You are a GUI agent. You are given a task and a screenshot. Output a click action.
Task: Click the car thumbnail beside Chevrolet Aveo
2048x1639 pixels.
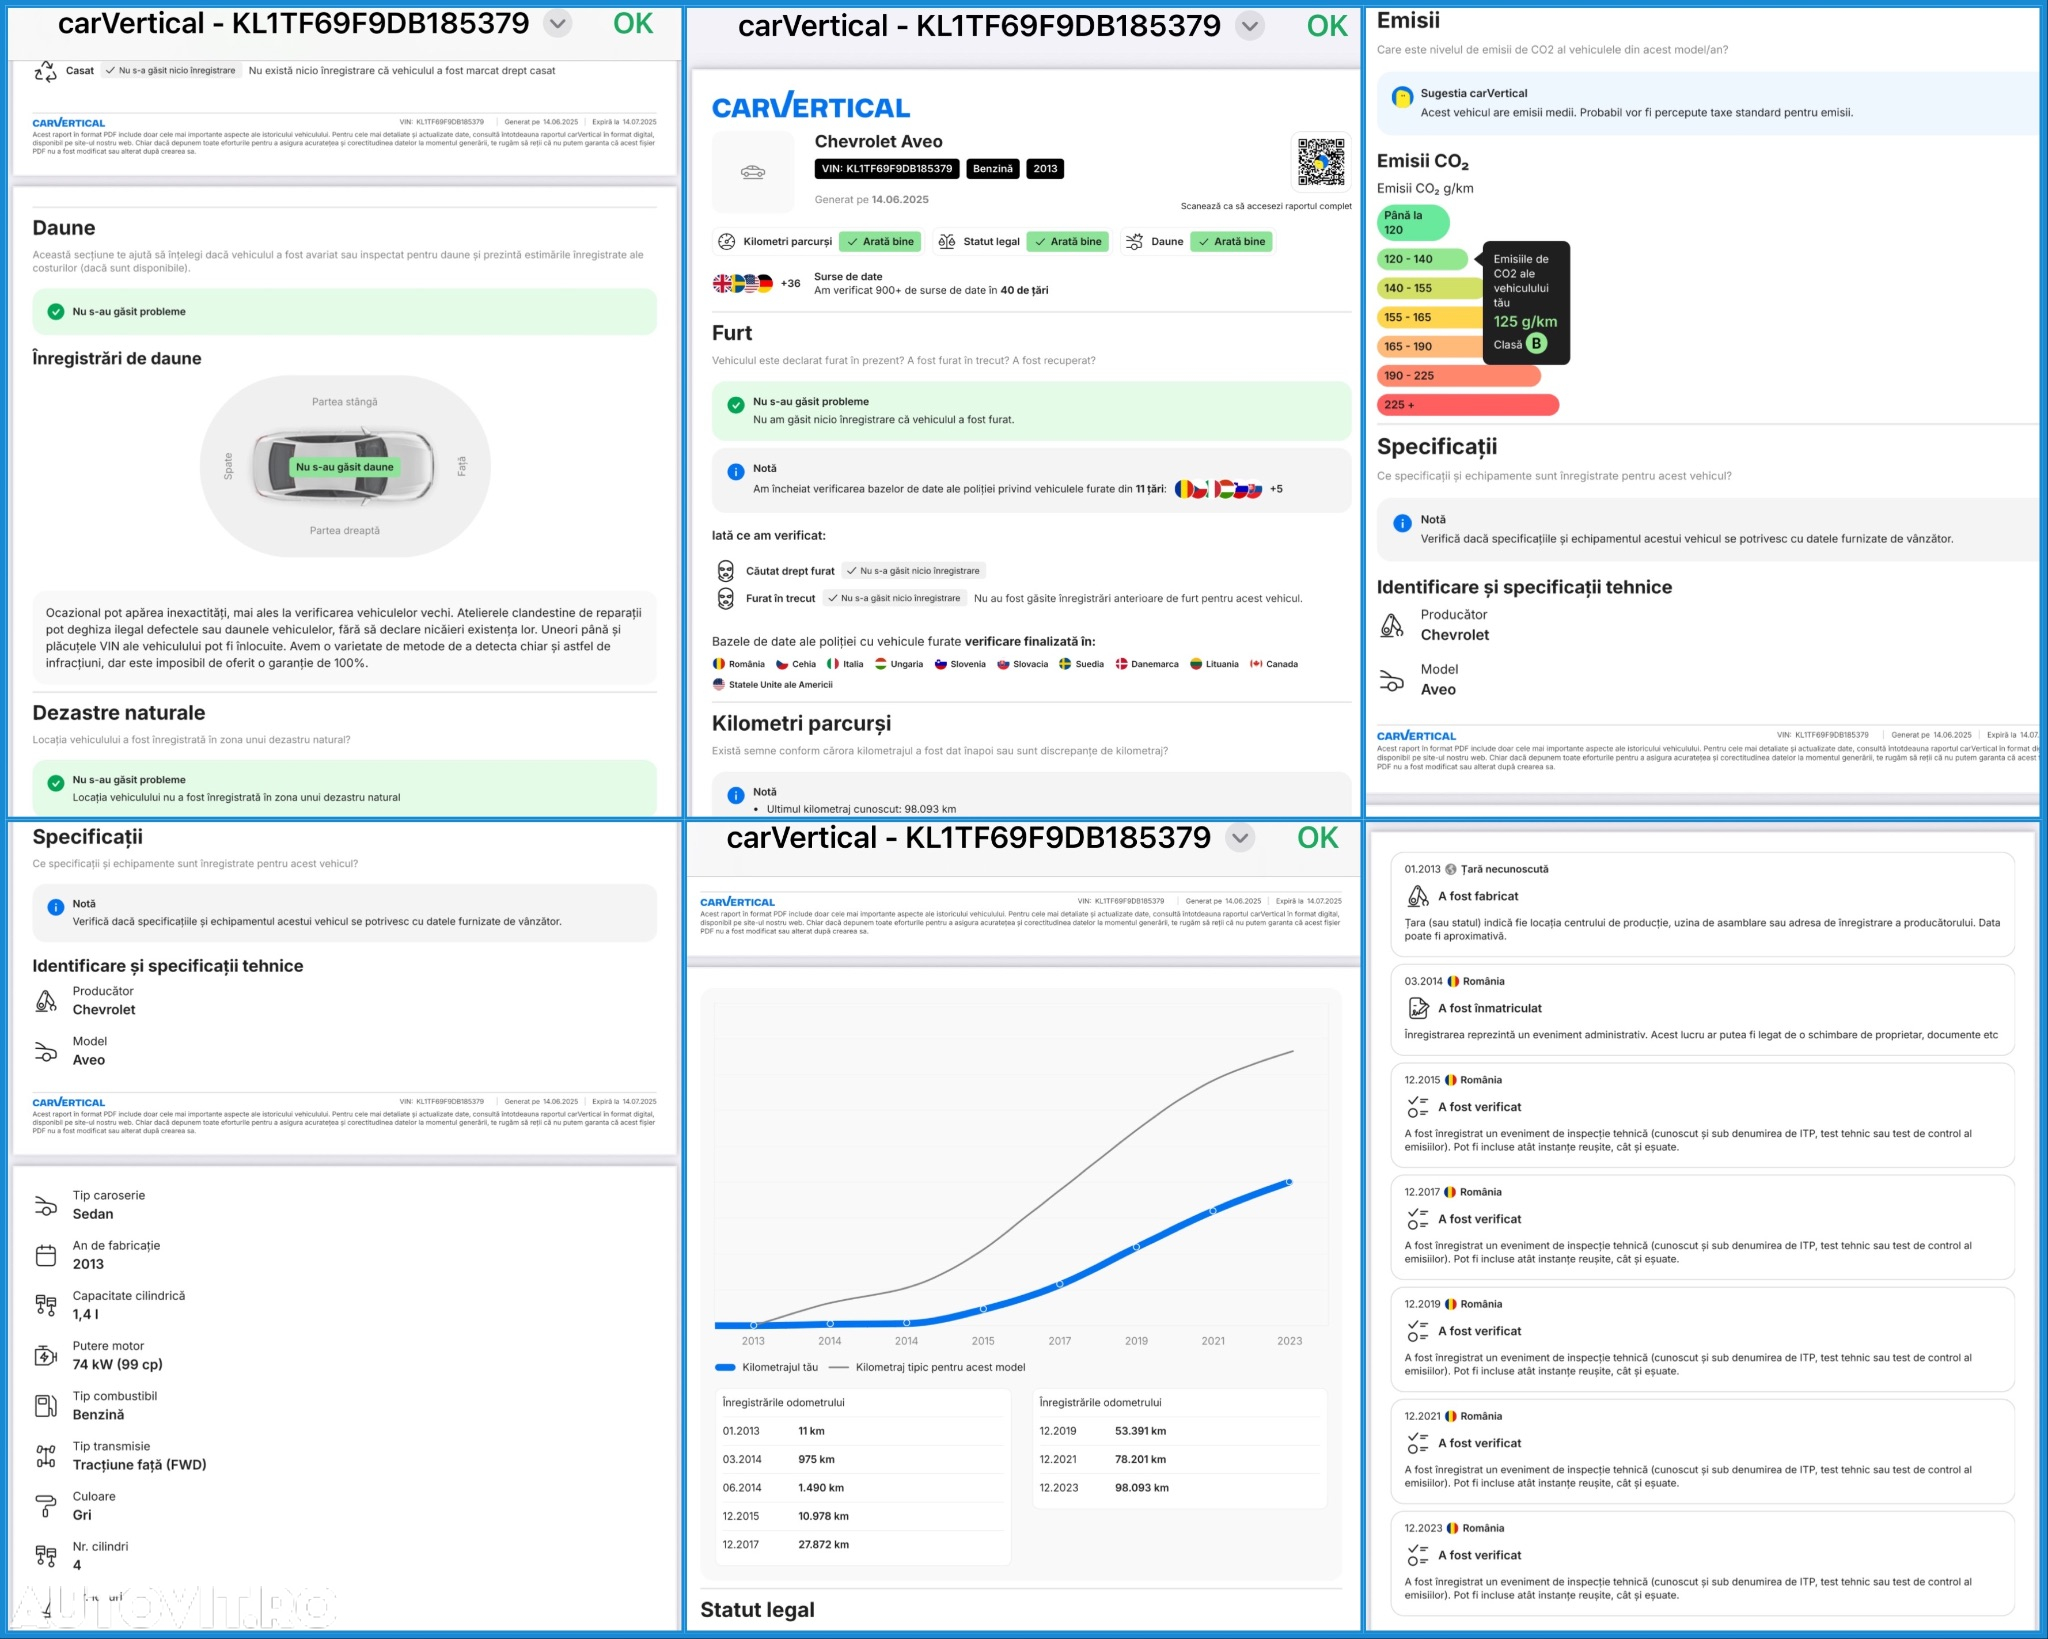coord(753,172)
